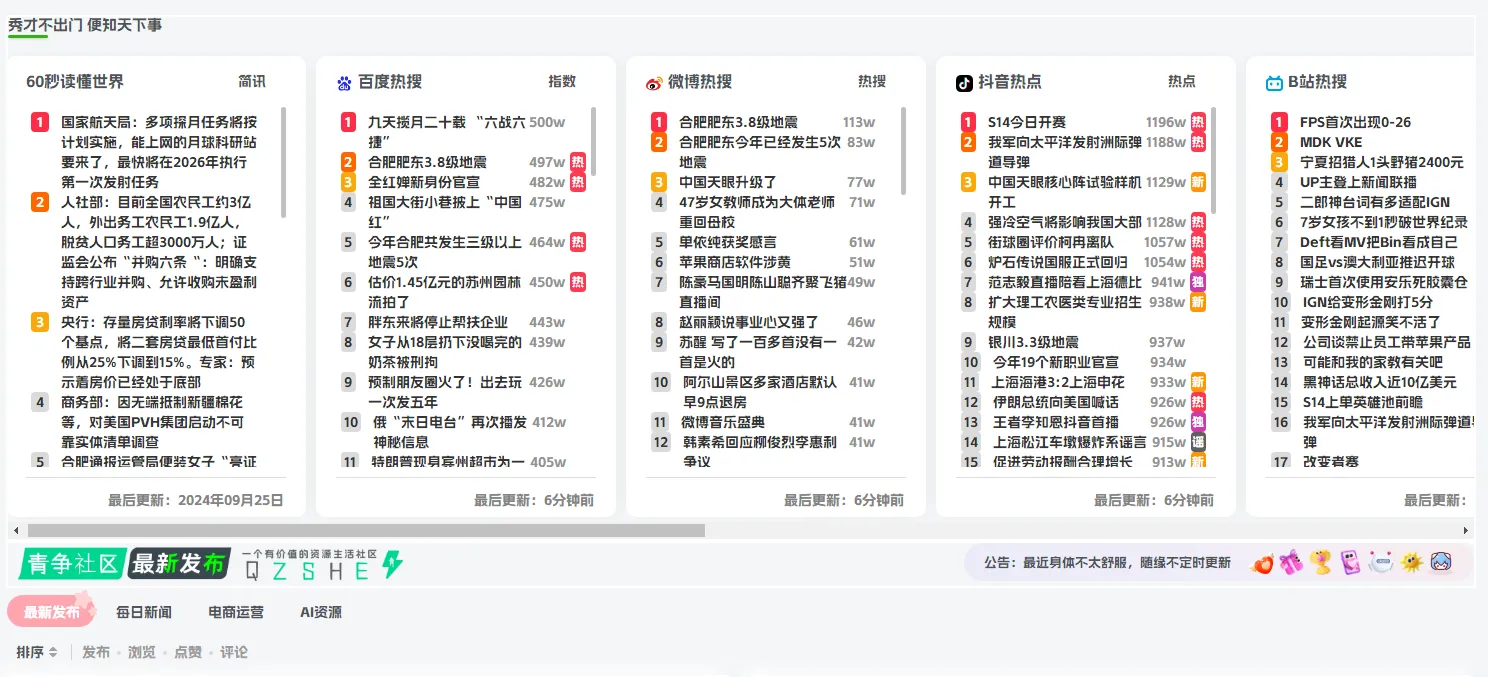Open 九天揽月二十载 Baidu headline

click(446, 132)
